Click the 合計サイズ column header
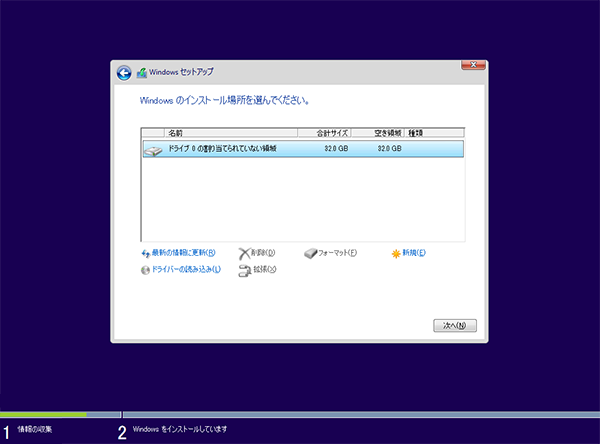The width and height of the screenshot is (600, 444). (x=324, y=133)
